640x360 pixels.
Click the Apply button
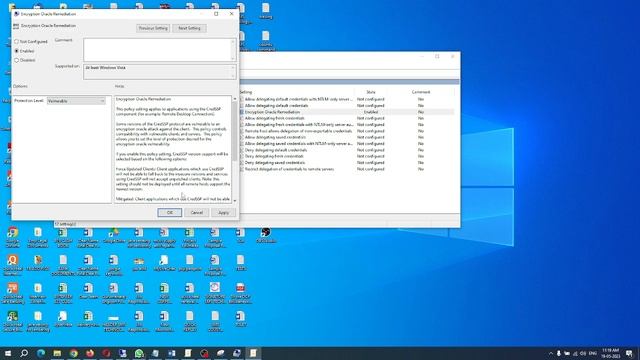tap(223, 213)
